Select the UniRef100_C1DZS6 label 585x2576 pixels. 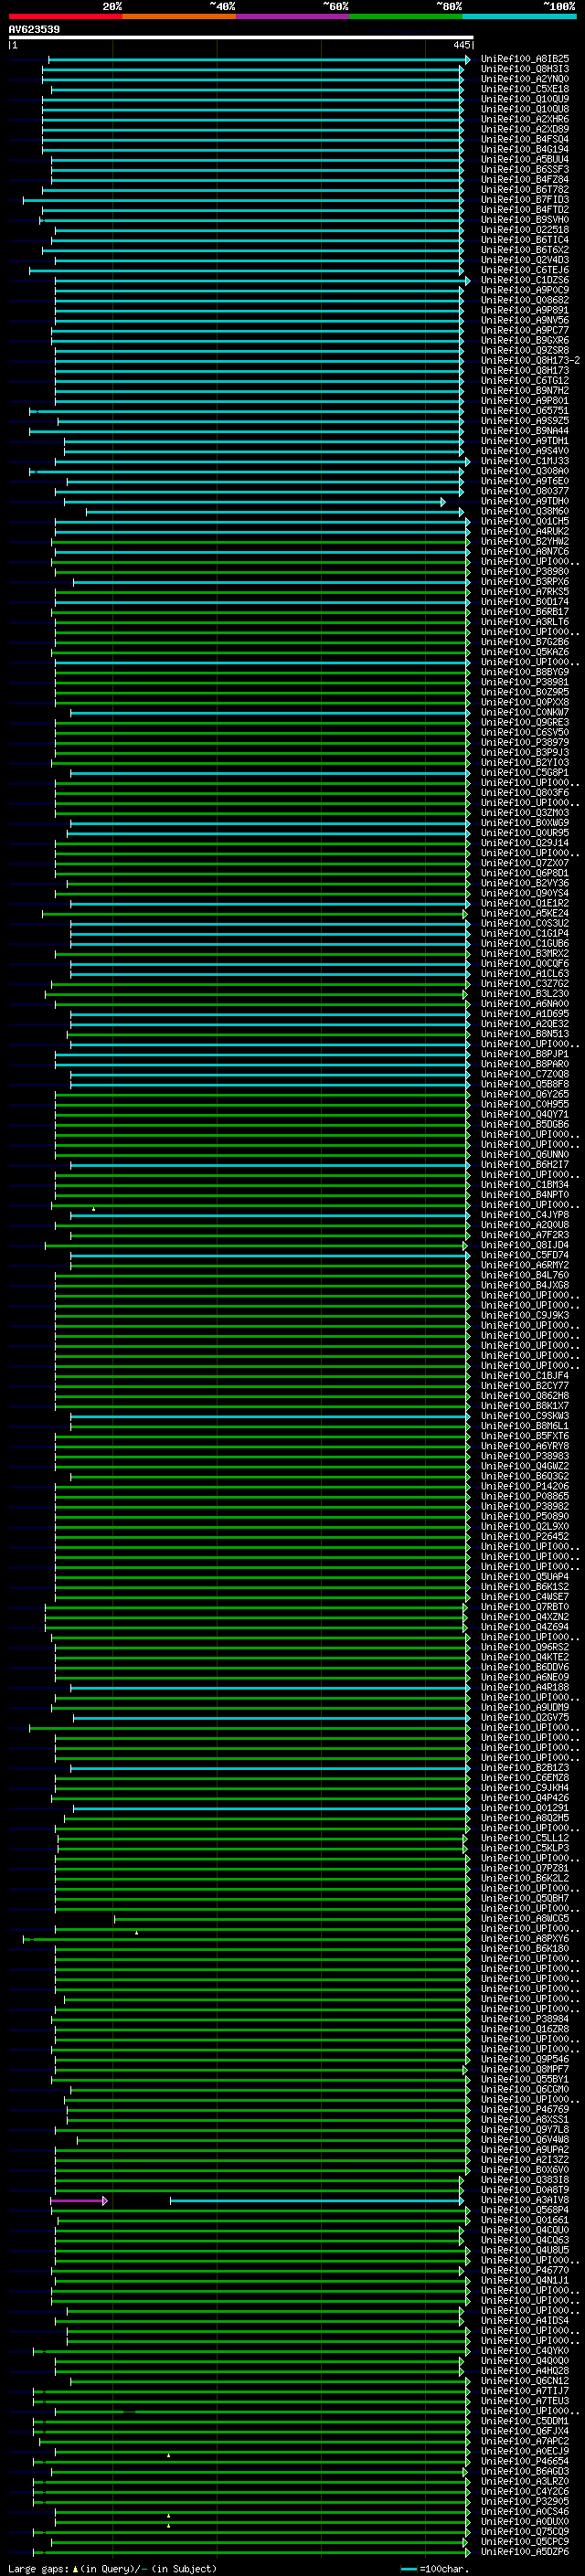pos(524,280)
